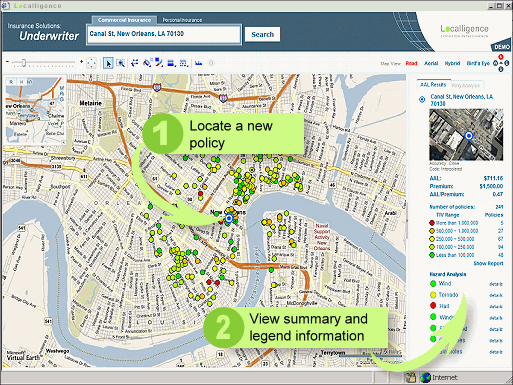Screen dimensions: 513x385
Task: Click the red Hail hazard indicator
Action: (x=433, y=306)
